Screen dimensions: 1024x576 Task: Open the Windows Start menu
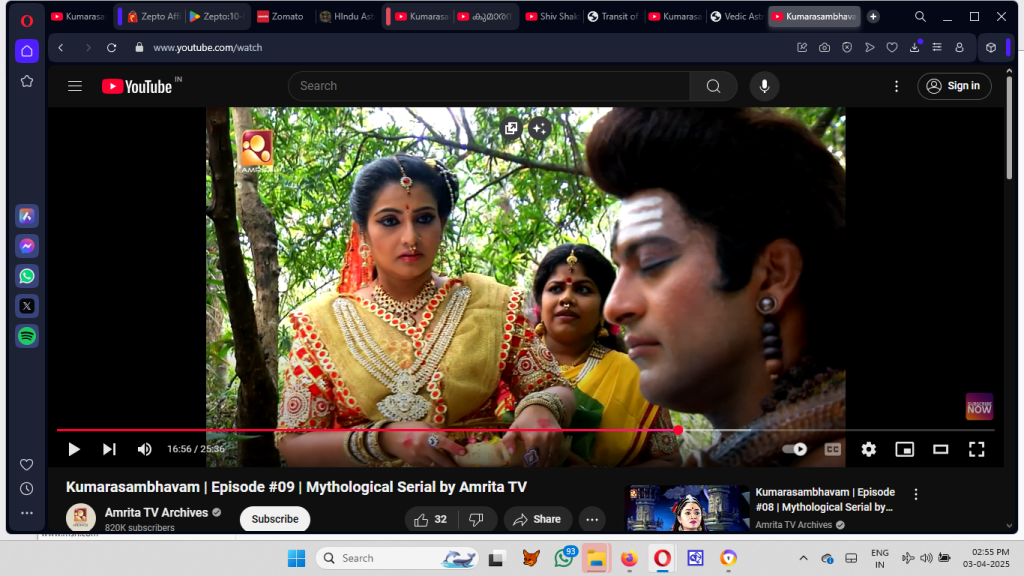coord(296,558)
